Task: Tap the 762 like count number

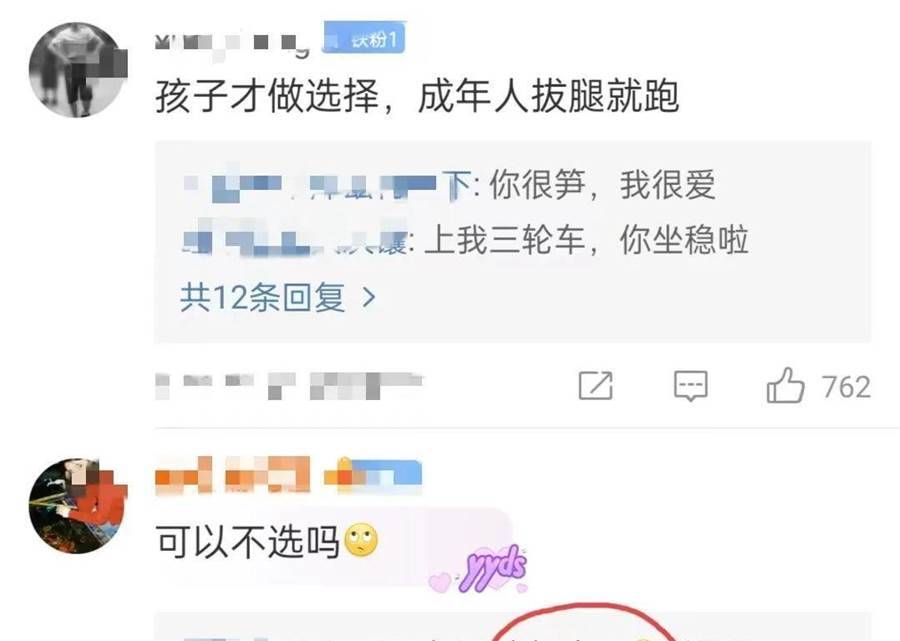Action: pyautogui.click(x=846, y=387)
